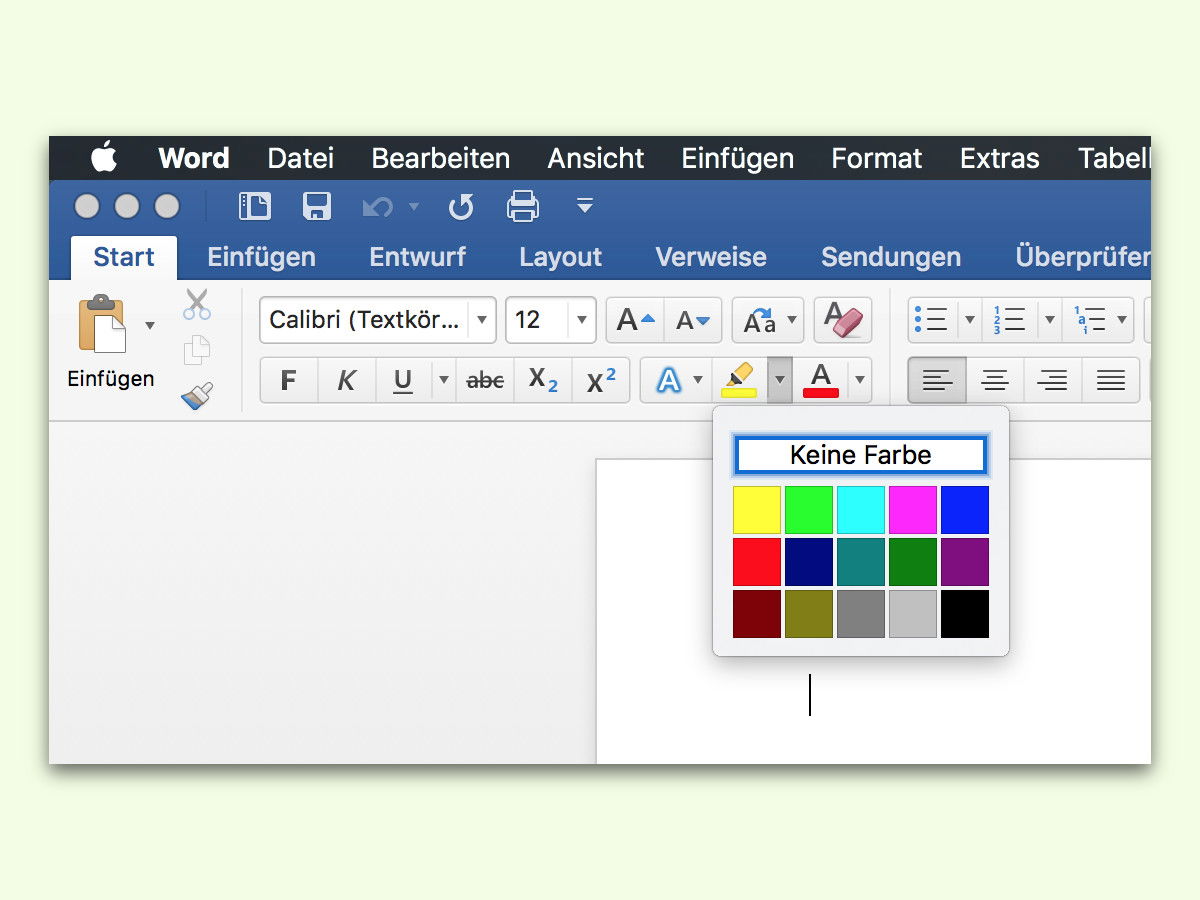Decrease font size with smaller A icon
The image size is (1200, 900).
pyautogui.click(x=693, y=320)
